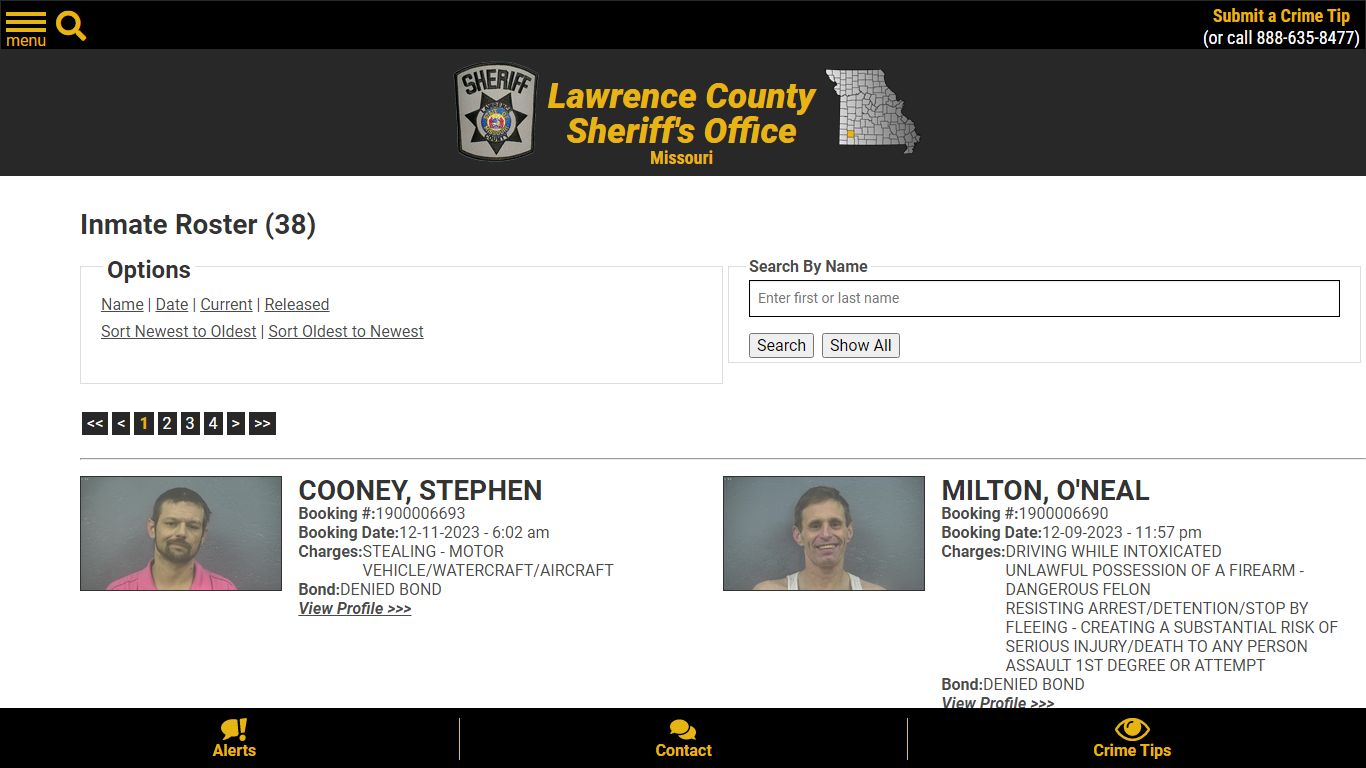This screenshot has width=1366, height=768.
Task: Select page 1 in pagination
Action: [144, 423]
